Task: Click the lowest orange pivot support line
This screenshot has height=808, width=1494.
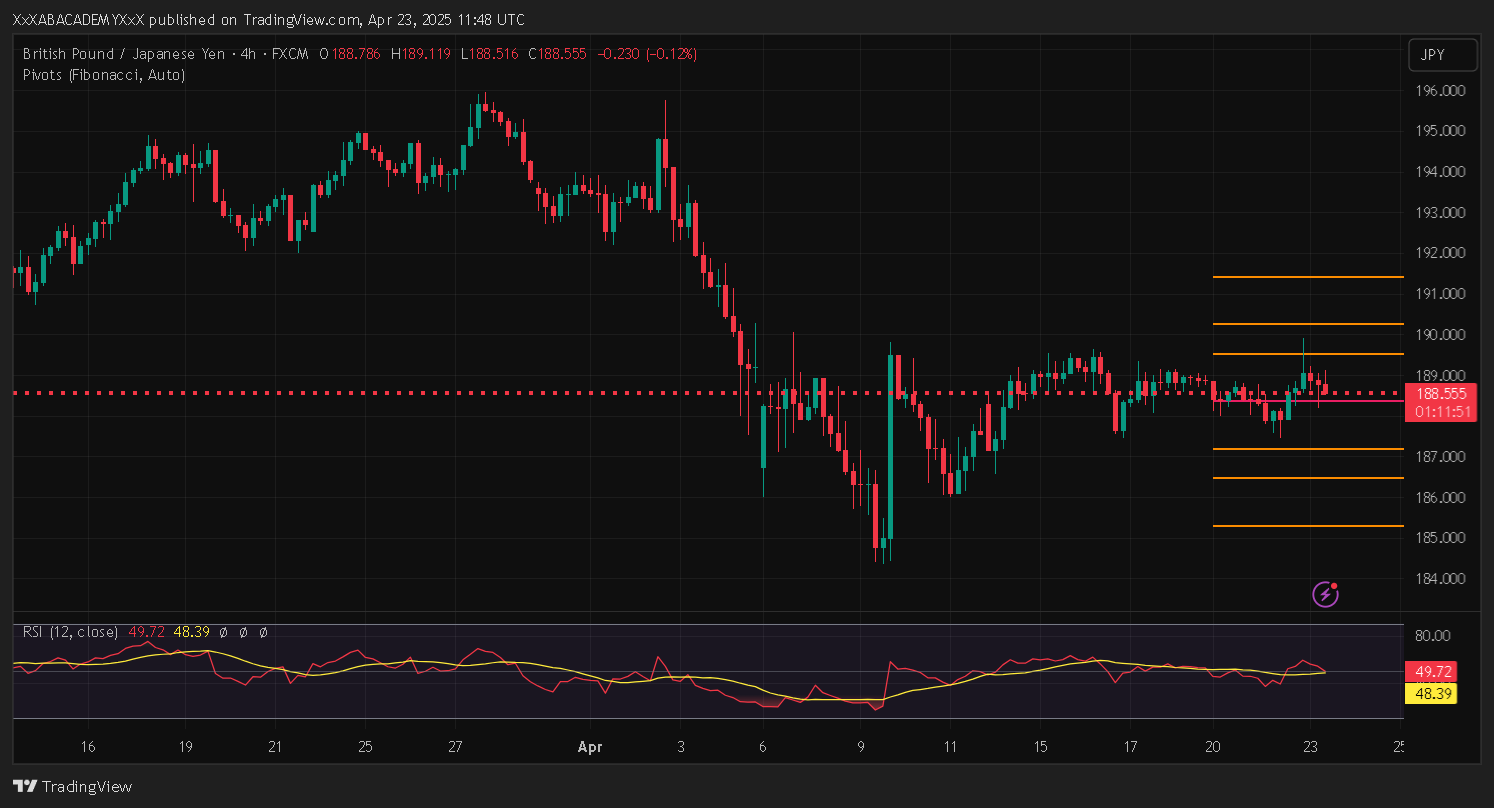Action: [1307, 526]
